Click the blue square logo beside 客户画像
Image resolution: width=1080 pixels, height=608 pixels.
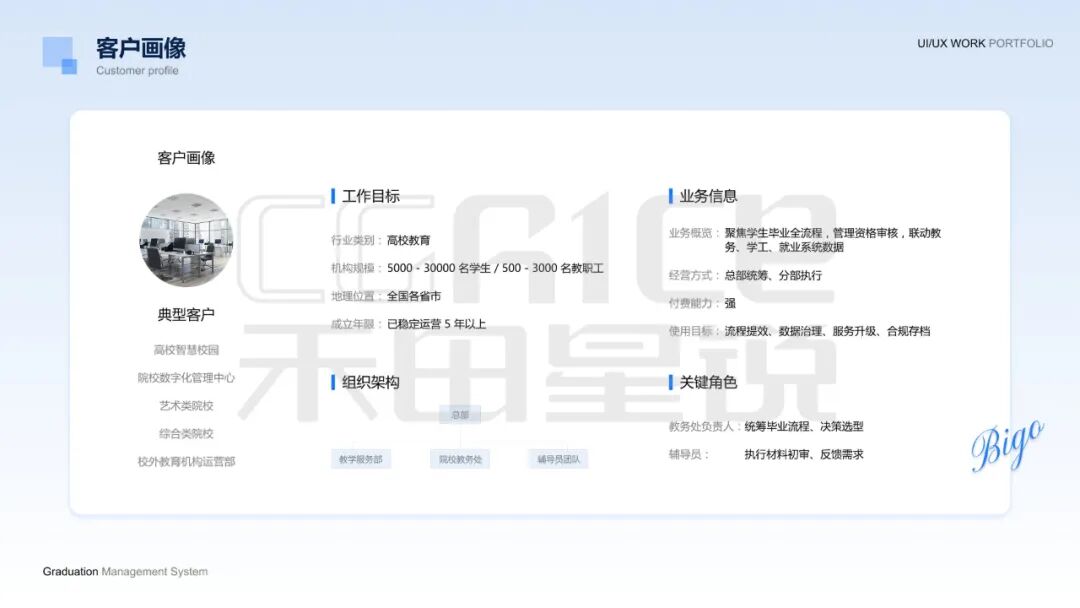59,55
